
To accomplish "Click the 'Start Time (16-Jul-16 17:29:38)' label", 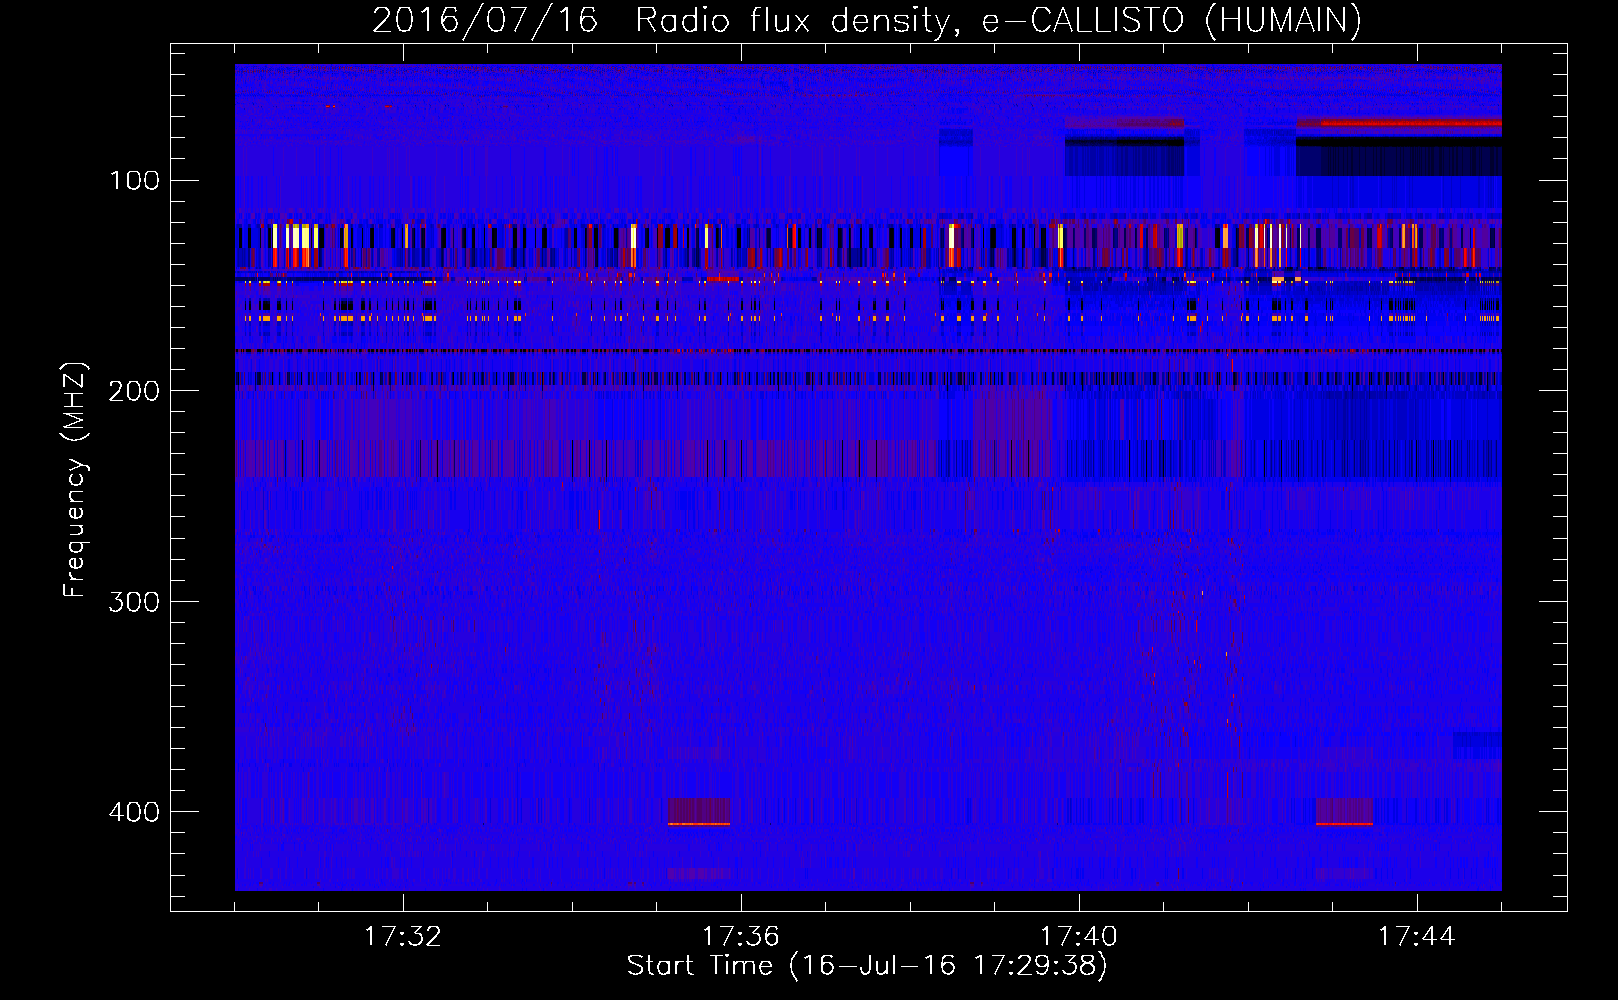I will [x=867, y=966].
